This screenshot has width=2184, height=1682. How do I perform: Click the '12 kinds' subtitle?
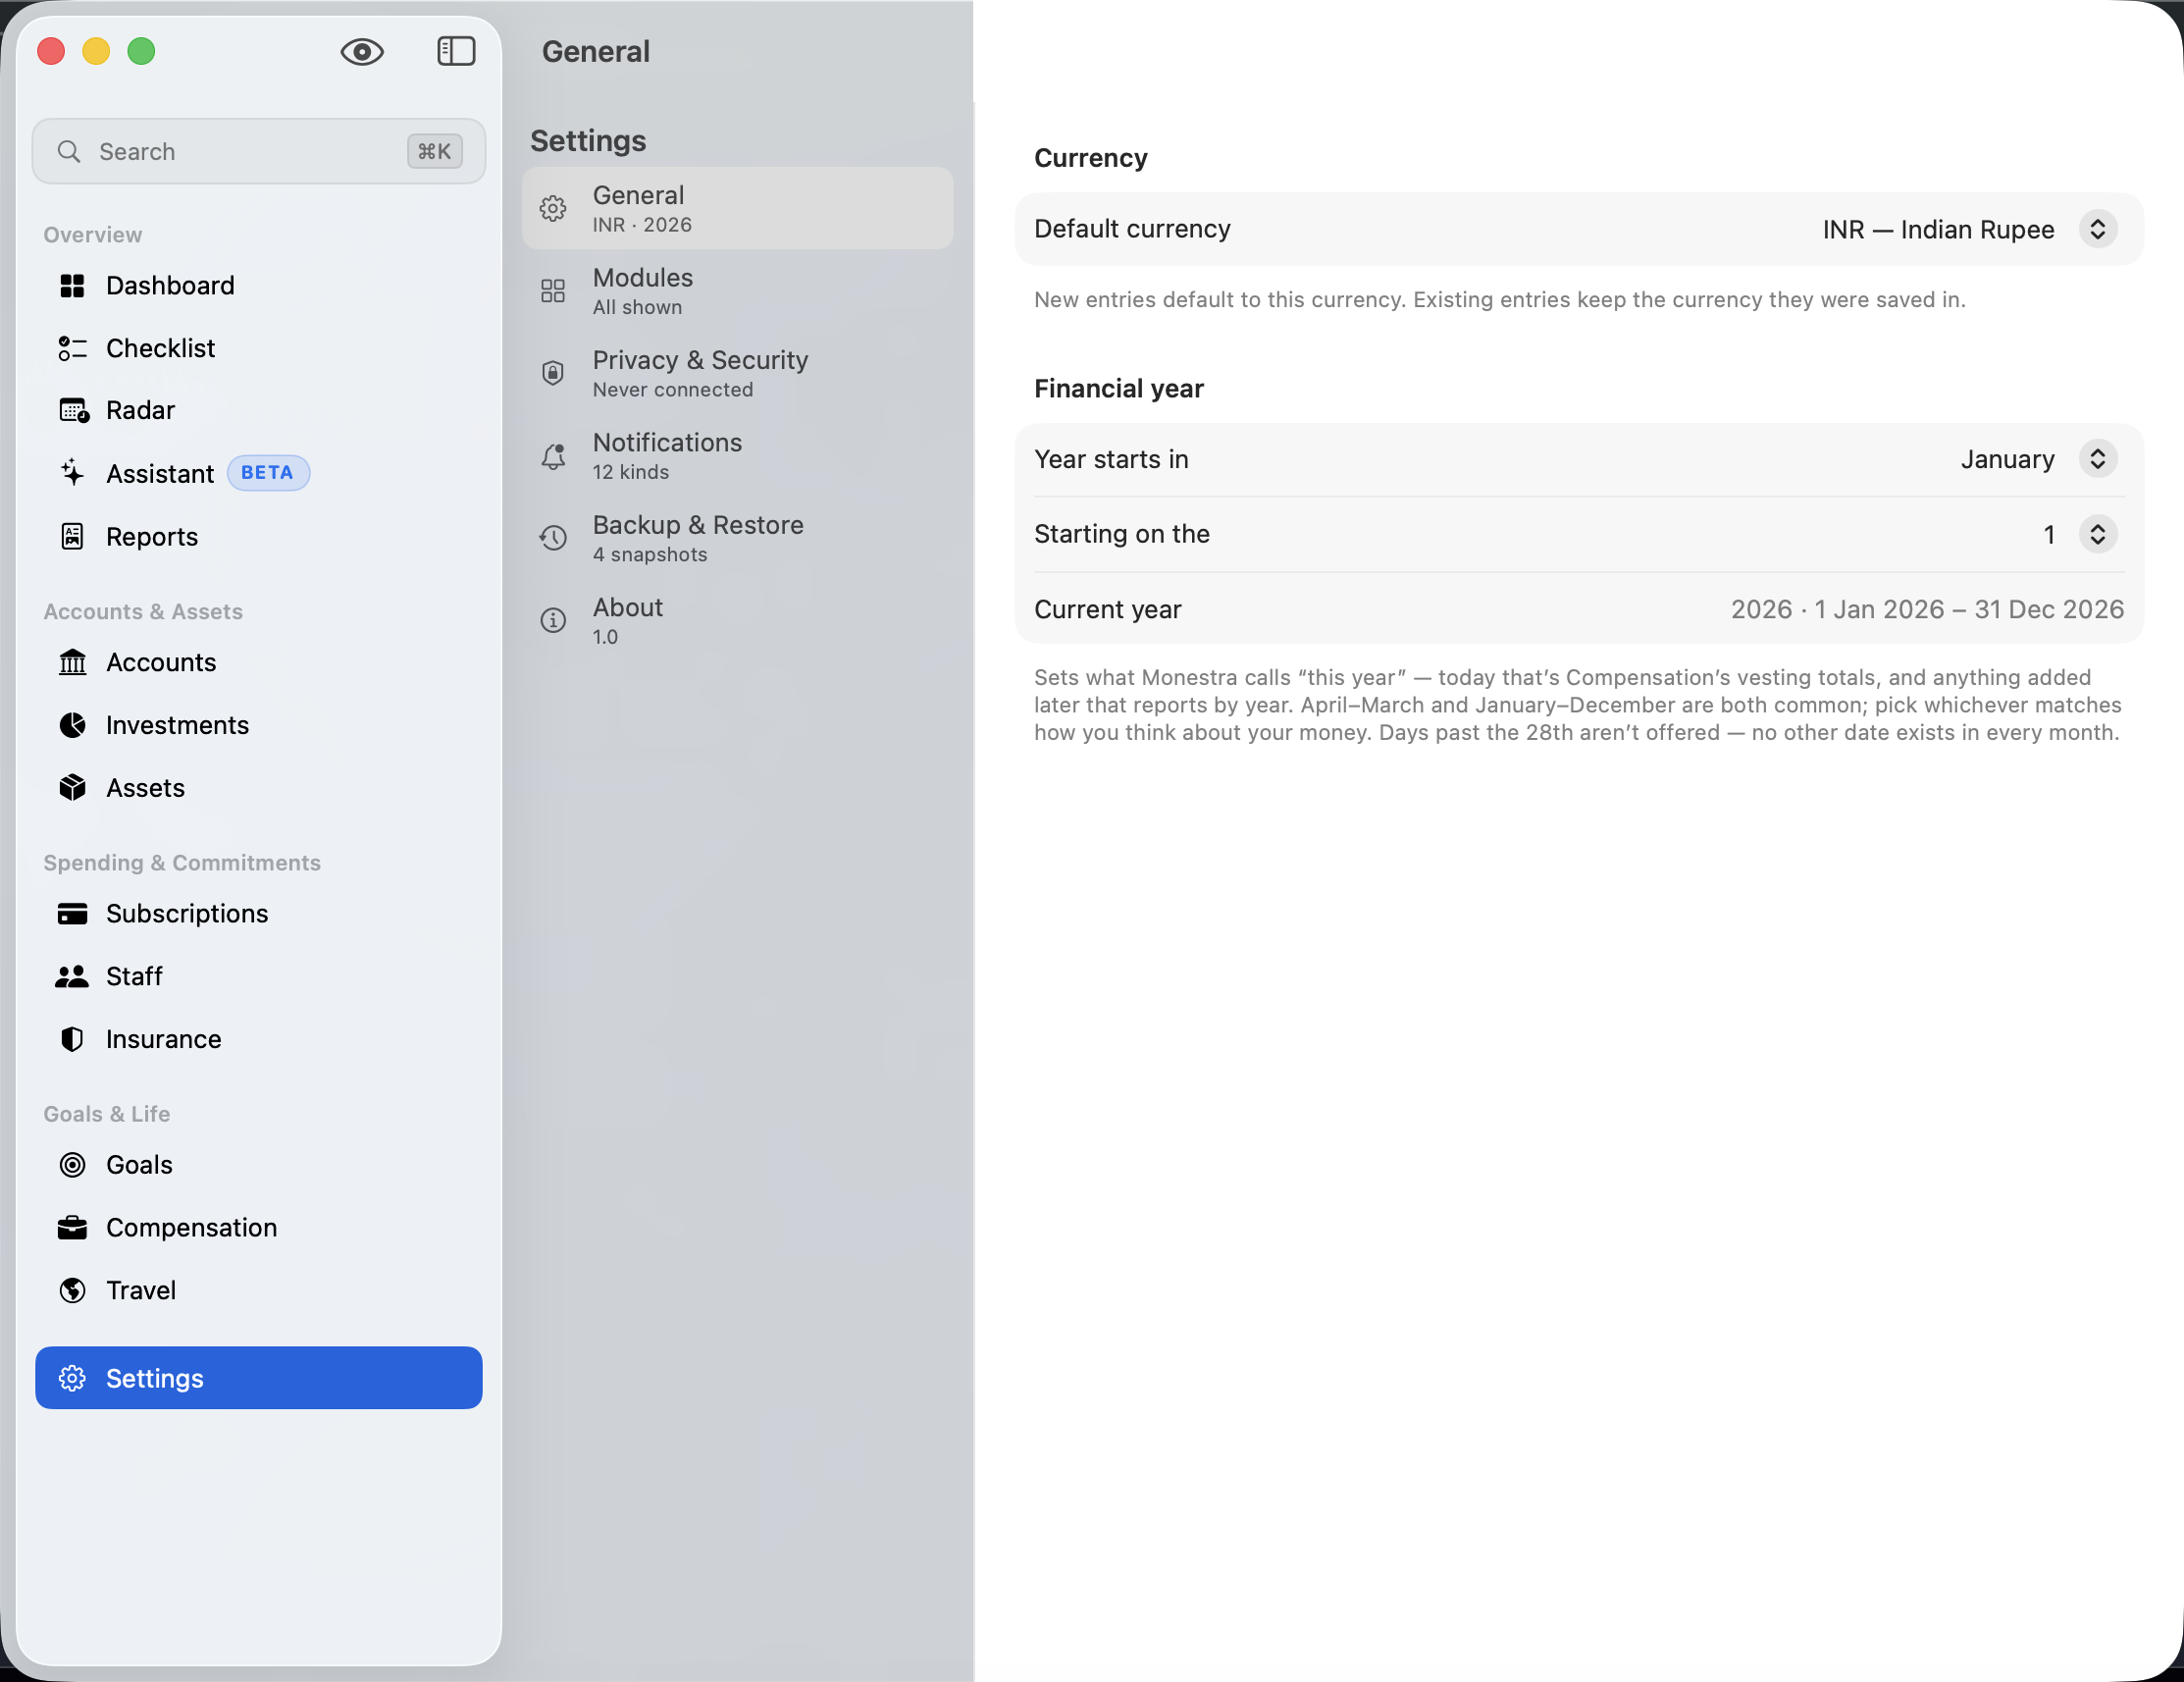[x=631, y=472]
